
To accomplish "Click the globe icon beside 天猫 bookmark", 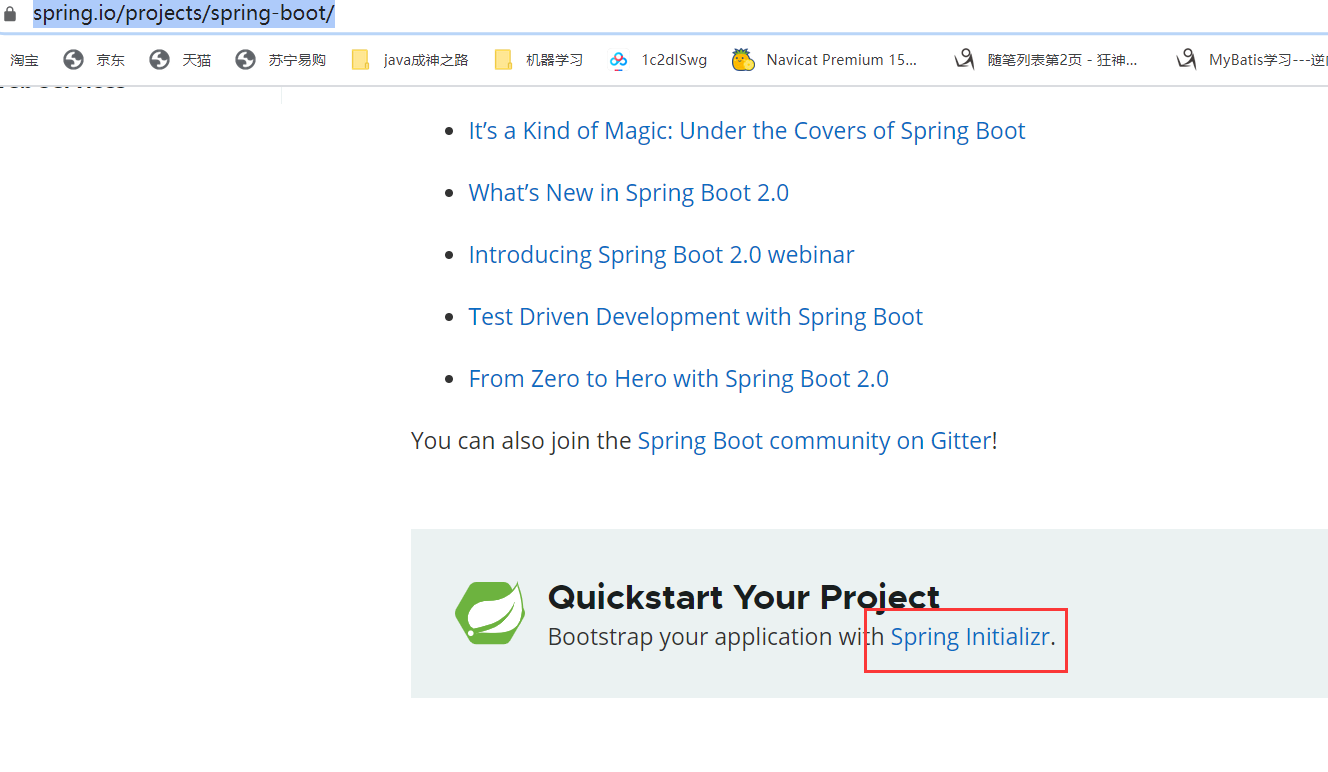I will coord(159,60).
